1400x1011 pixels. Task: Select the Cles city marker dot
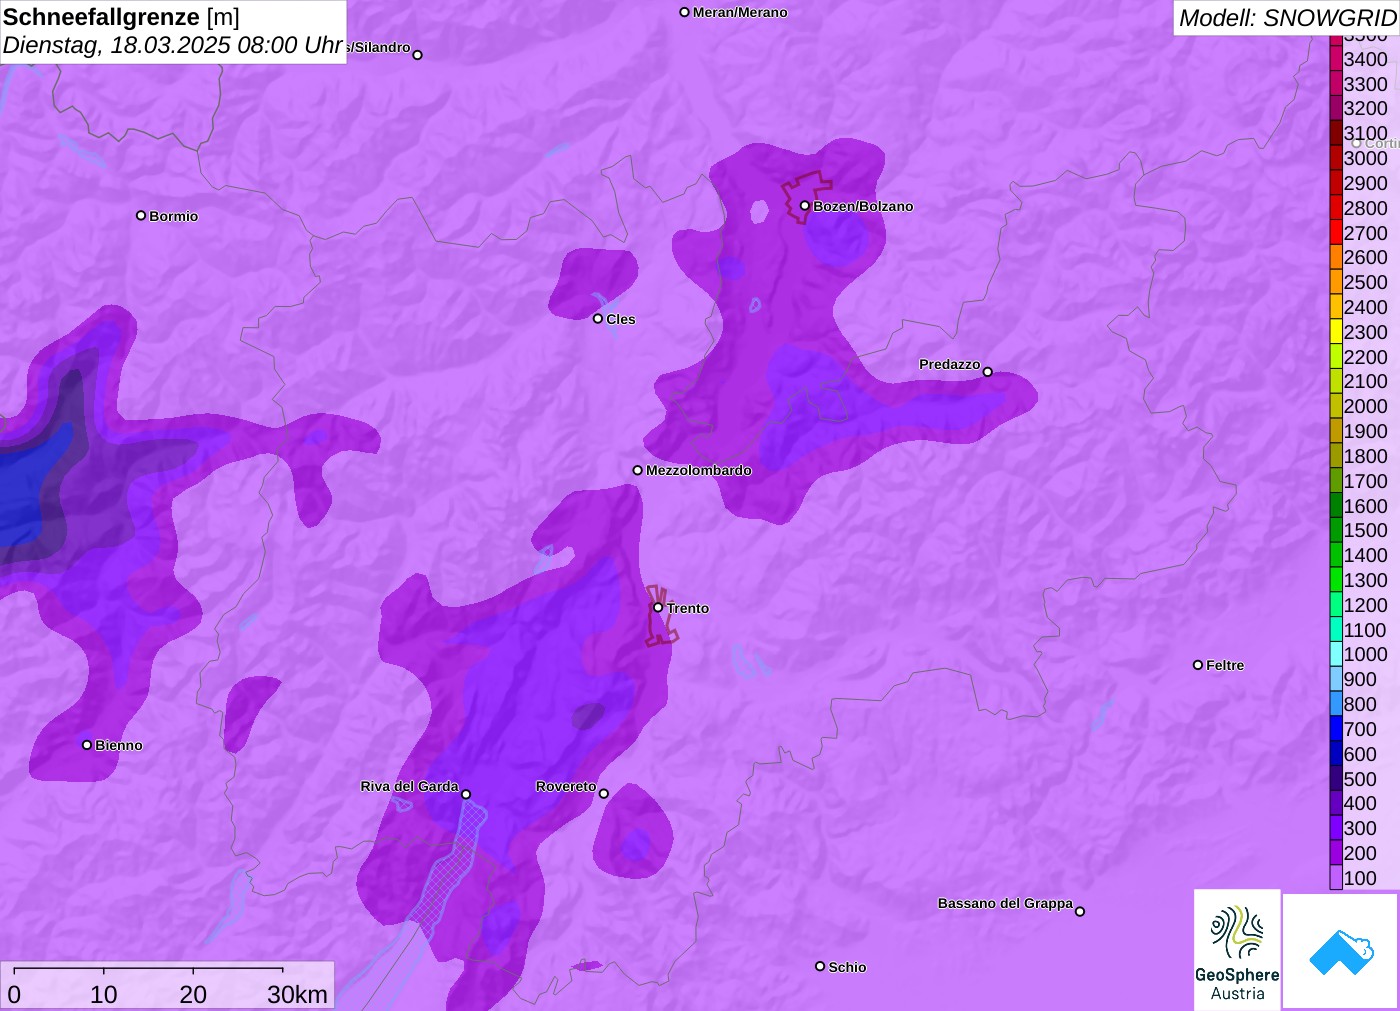pyautogui.click(x=598, y=319)
